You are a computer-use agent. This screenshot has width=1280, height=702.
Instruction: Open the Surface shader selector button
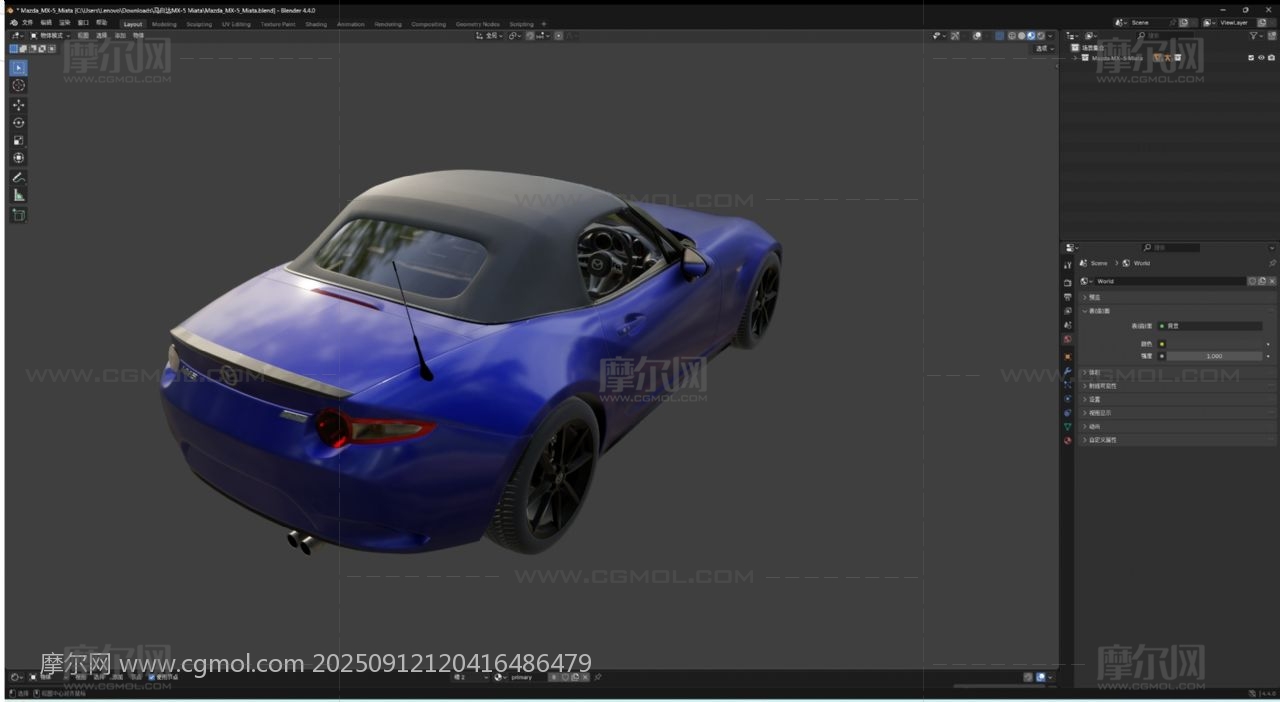tap(1209, 326)
